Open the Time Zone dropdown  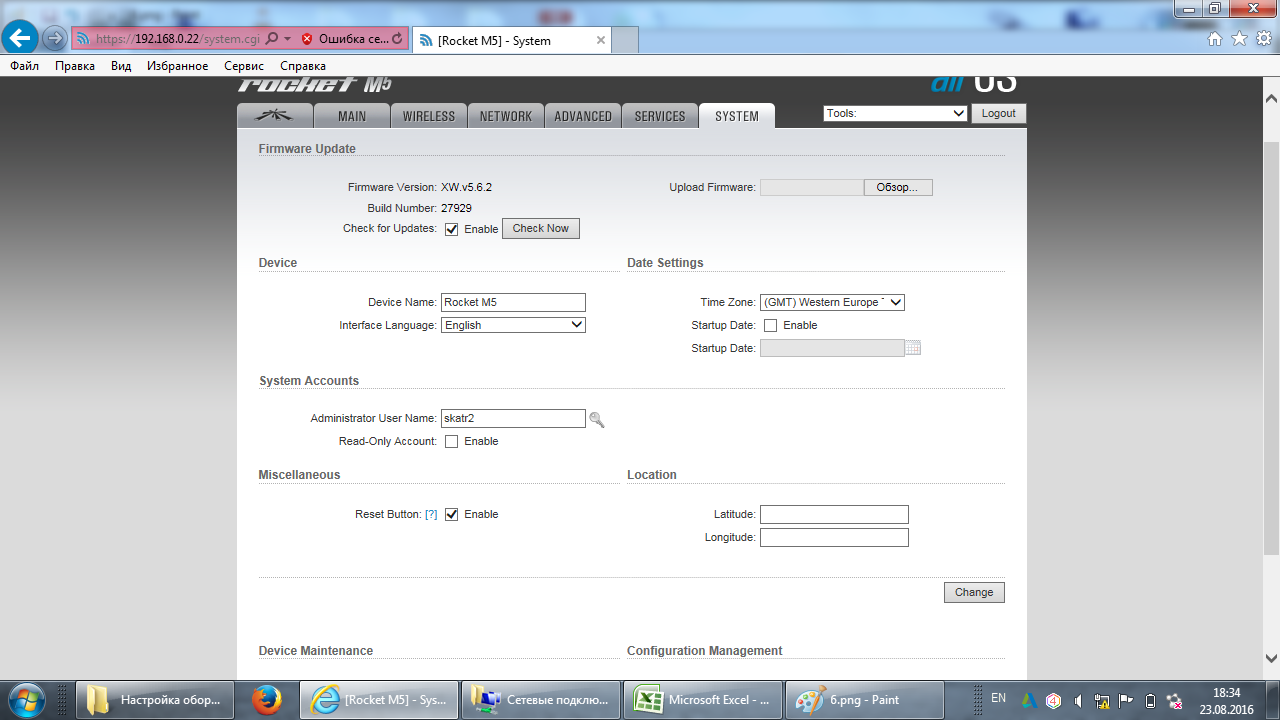pos(832,302)
